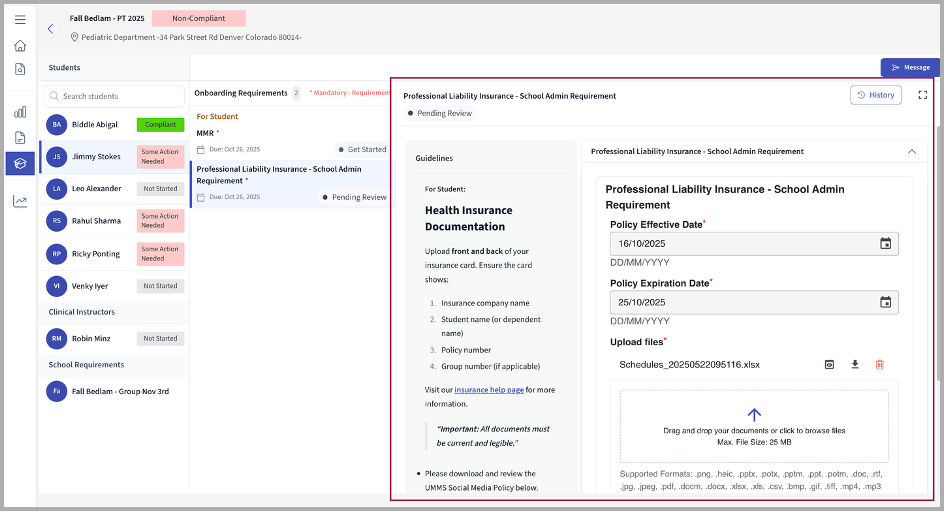Click the back arrow beside Fall Bedlam
Screen dimensions: 944x512
coord(51,29)
